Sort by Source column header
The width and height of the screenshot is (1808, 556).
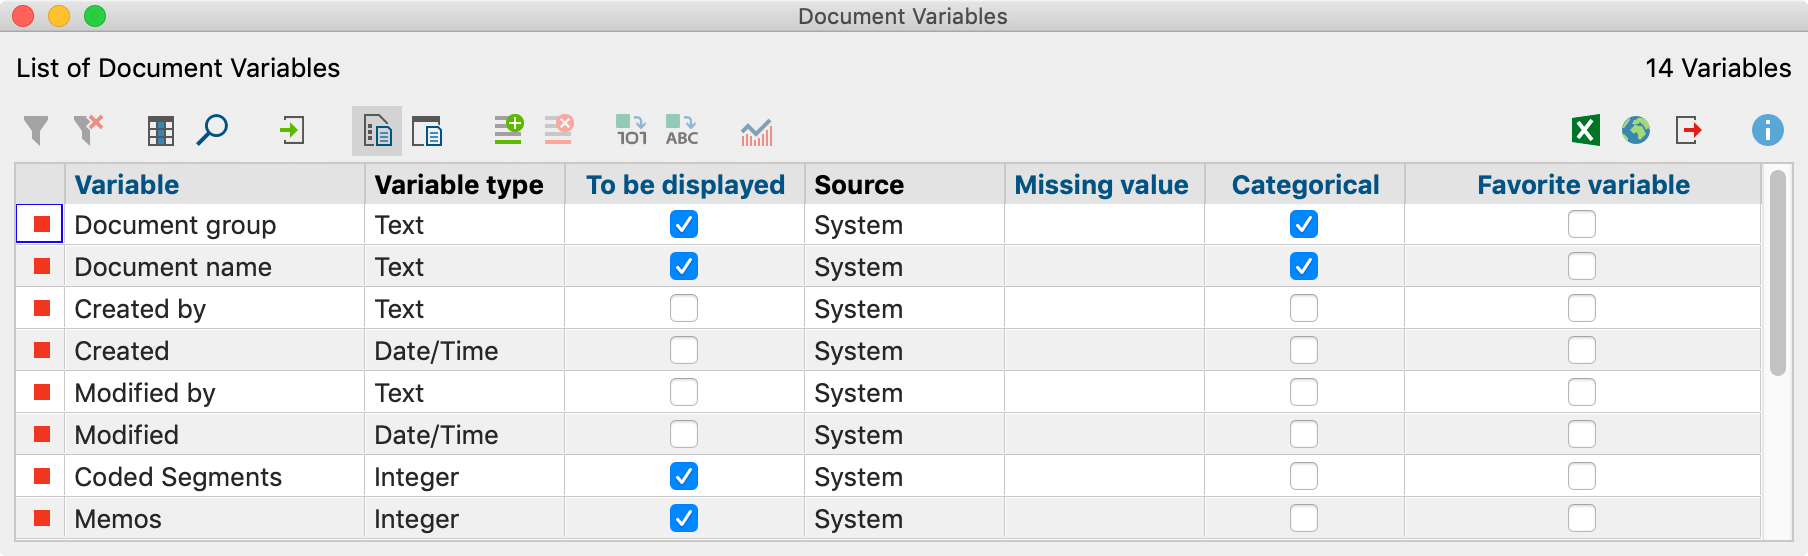point(905,184)
